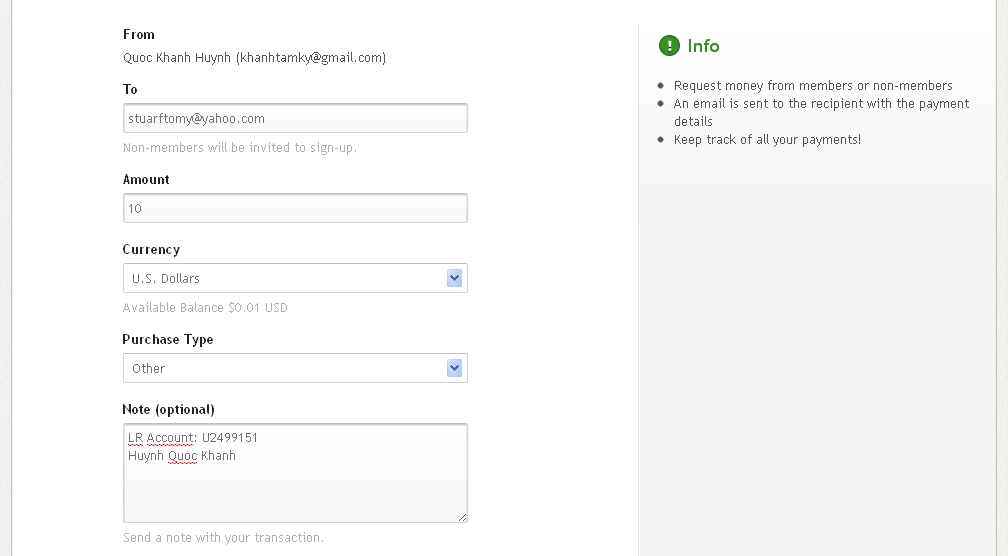
Task: Click the To email input field
Action: click(x=295, y=118)
